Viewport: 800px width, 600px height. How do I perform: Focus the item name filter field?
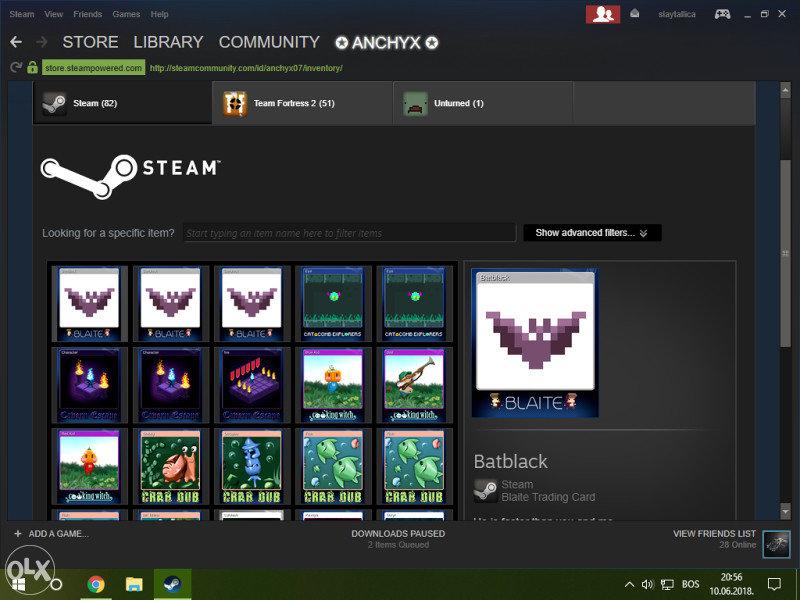(349, 233)
